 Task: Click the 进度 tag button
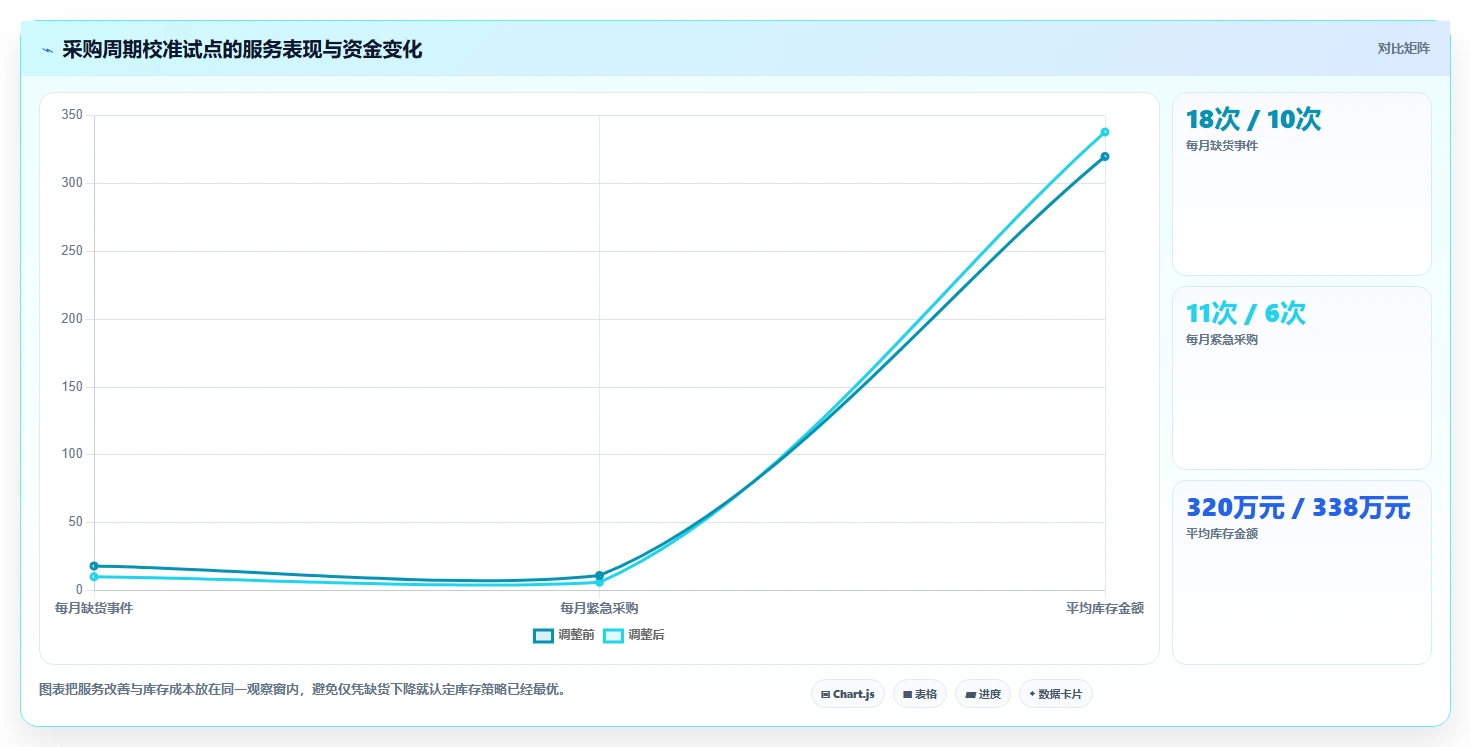pos(983,694)
